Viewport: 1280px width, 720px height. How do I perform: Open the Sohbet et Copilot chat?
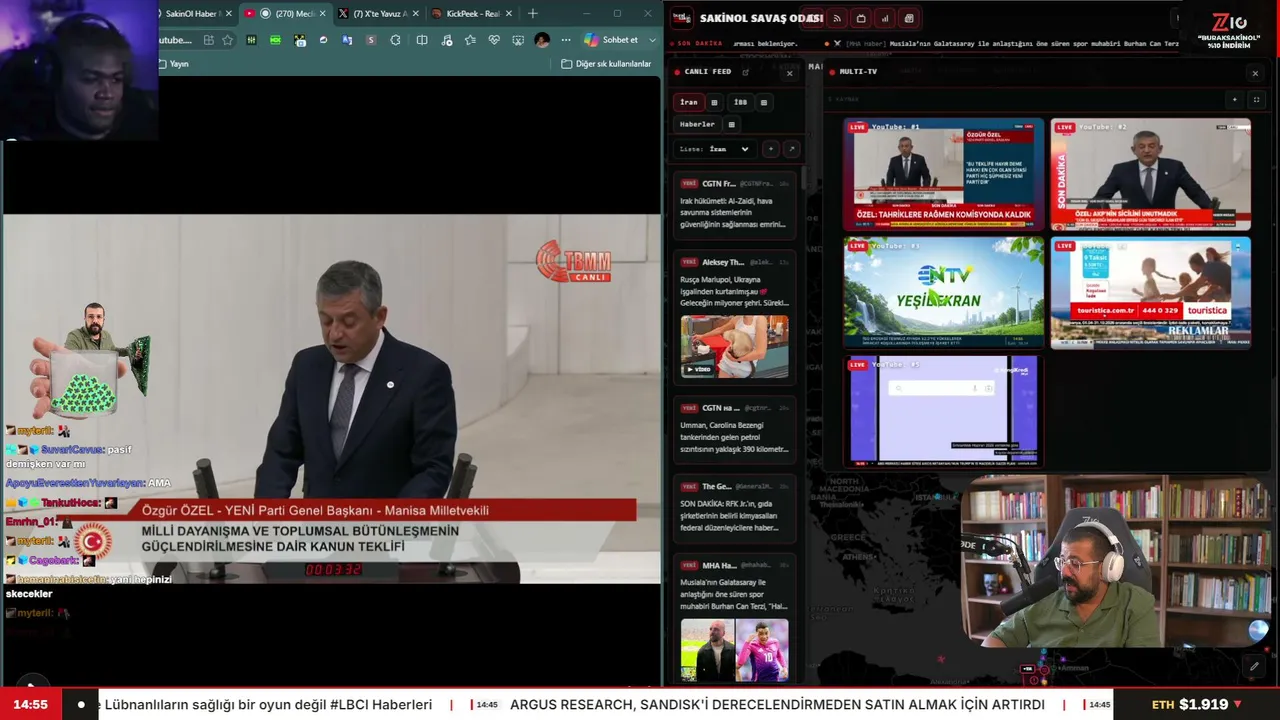pyautogui.click(x=611, y=40)
